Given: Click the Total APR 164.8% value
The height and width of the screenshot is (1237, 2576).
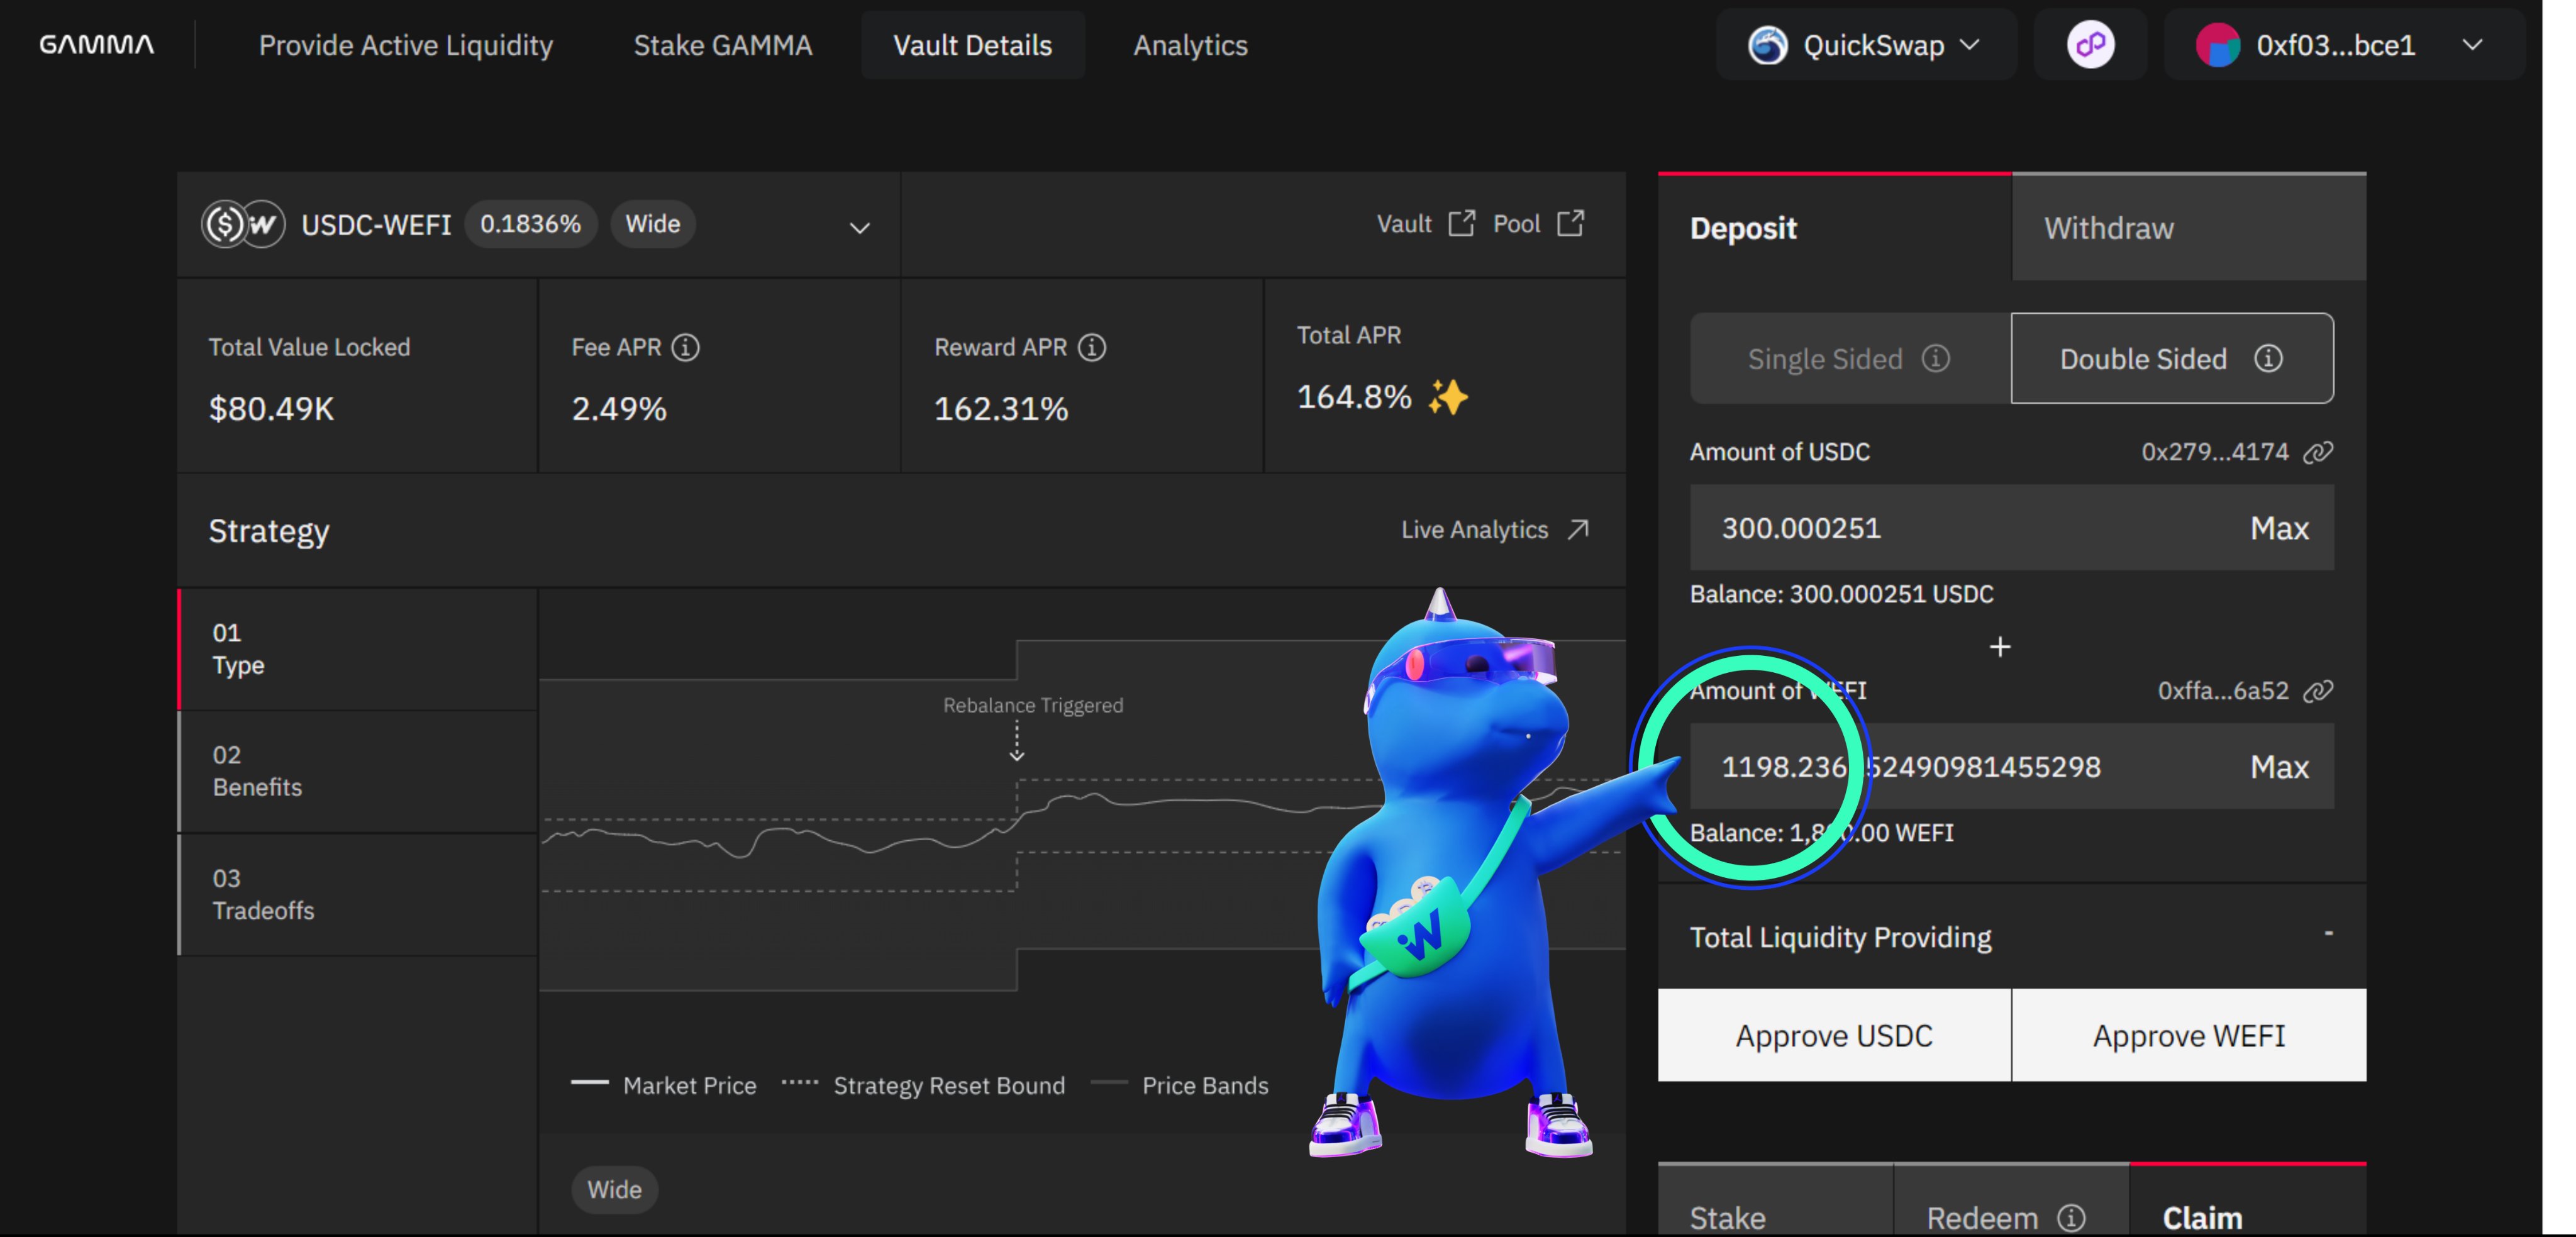Looking at the screenshot, I should [x=1354, y=397].
